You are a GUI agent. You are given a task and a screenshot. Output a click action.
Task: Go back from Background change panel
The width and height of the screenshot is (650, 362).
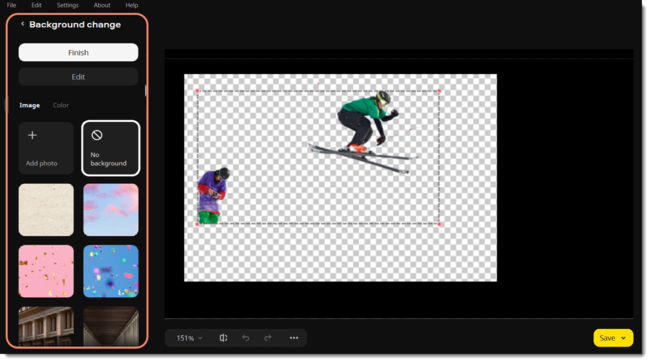coord(22,24)
